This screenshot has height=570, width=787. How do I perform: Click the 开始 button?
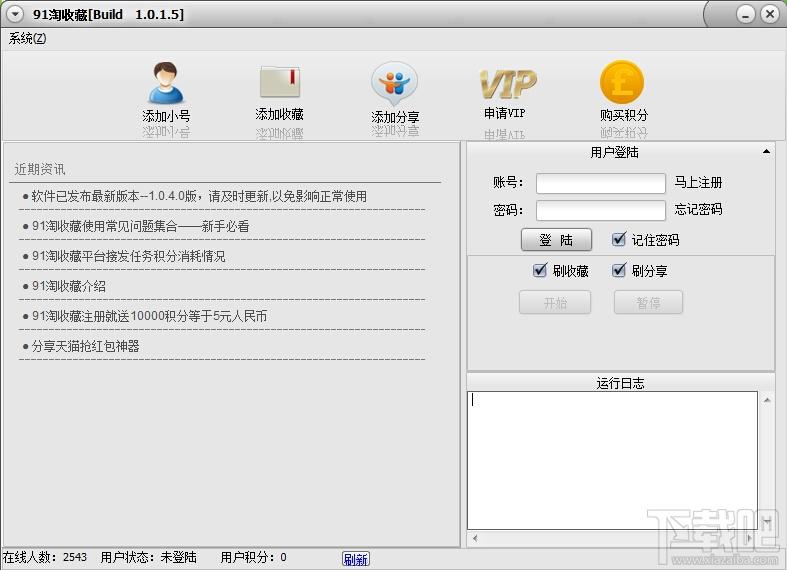point(555,303)
